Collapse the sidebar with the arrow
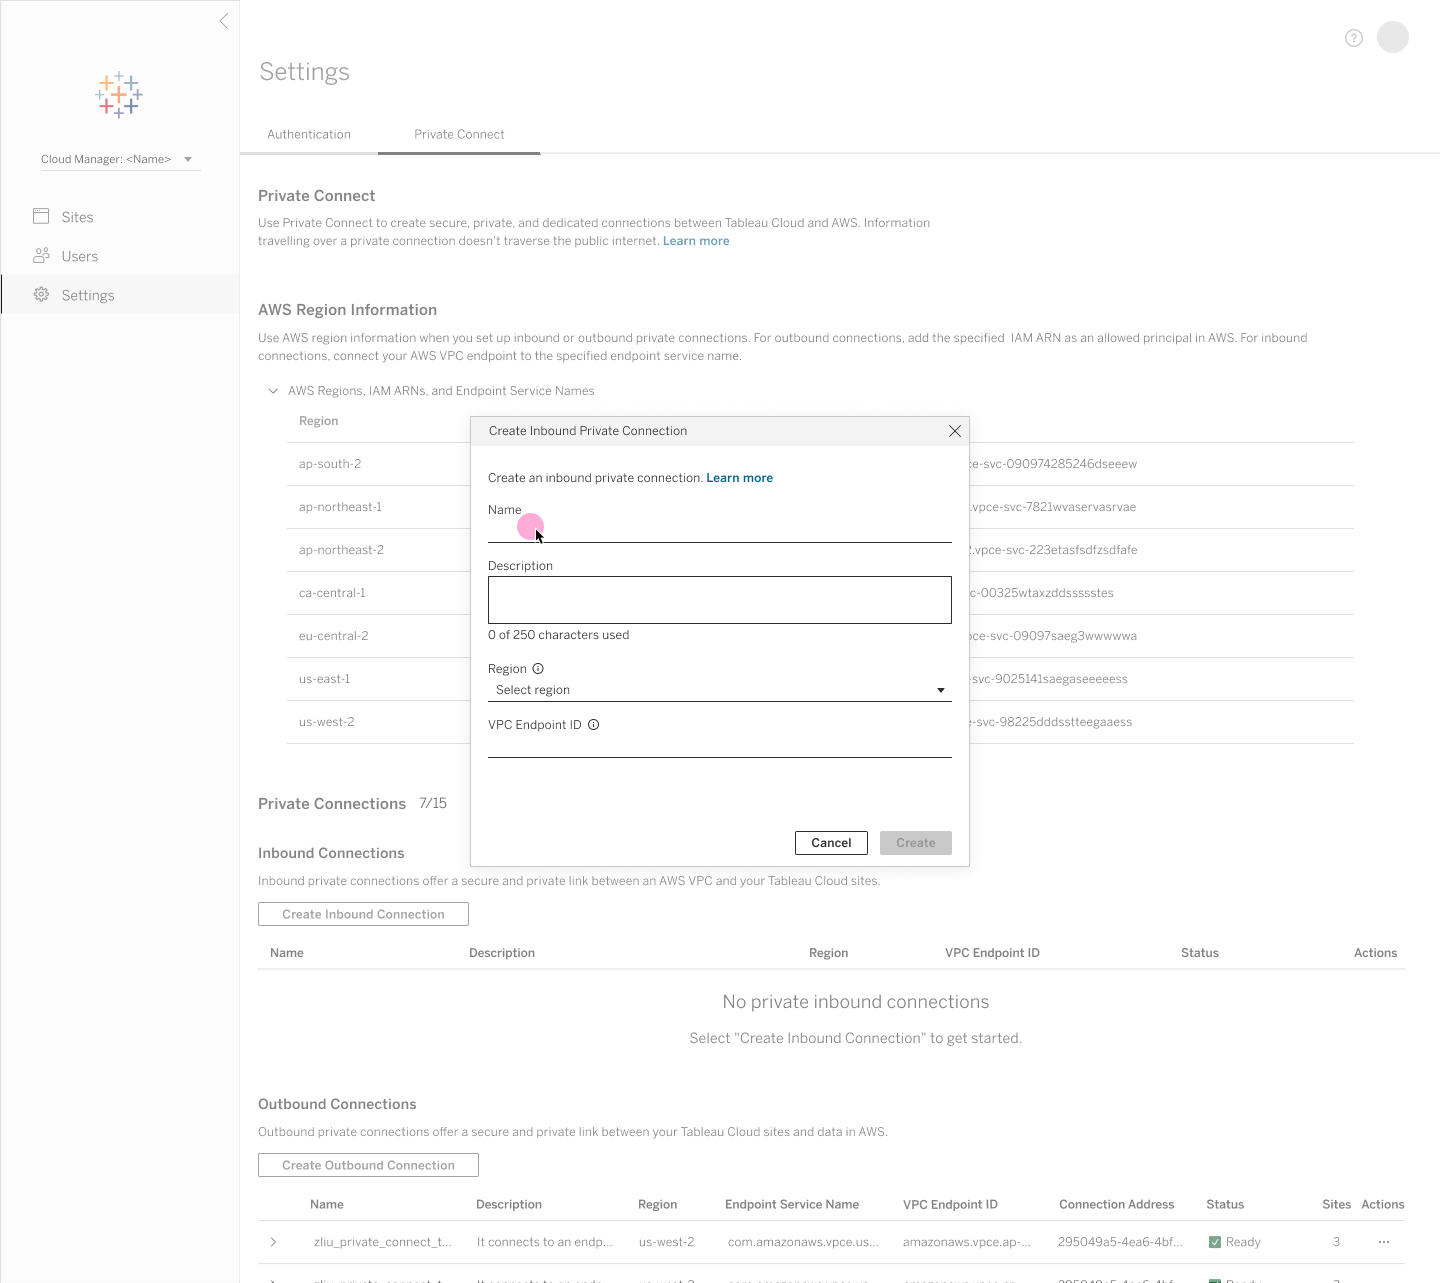This screenshot has width=1440, height=1283. pos(224,21)
